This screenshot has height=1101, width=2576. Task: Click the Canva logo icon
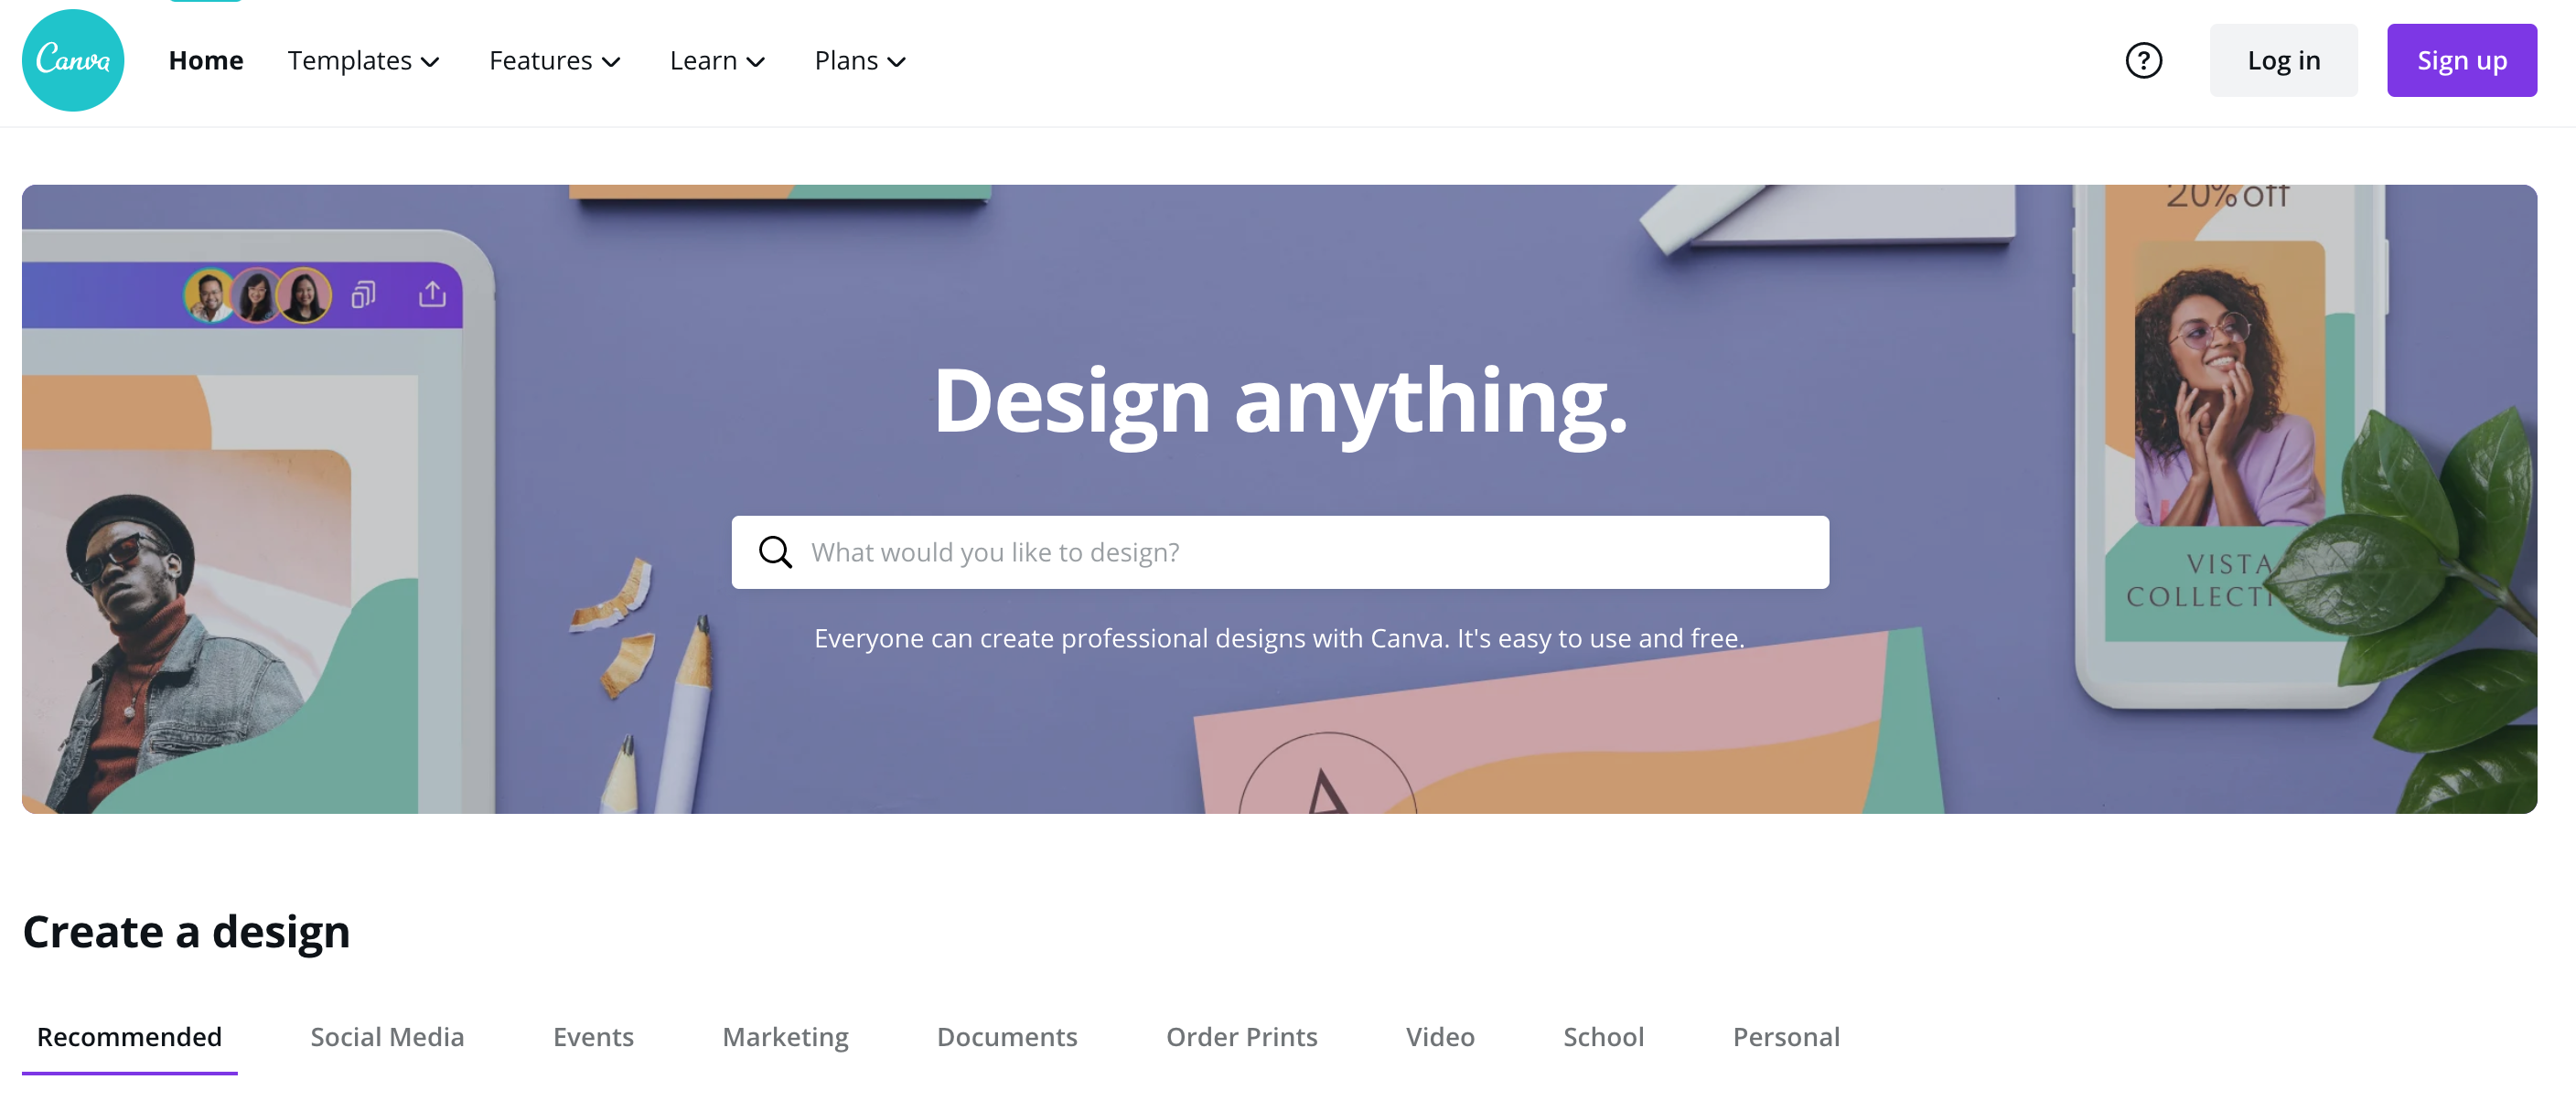coord(72,60)
